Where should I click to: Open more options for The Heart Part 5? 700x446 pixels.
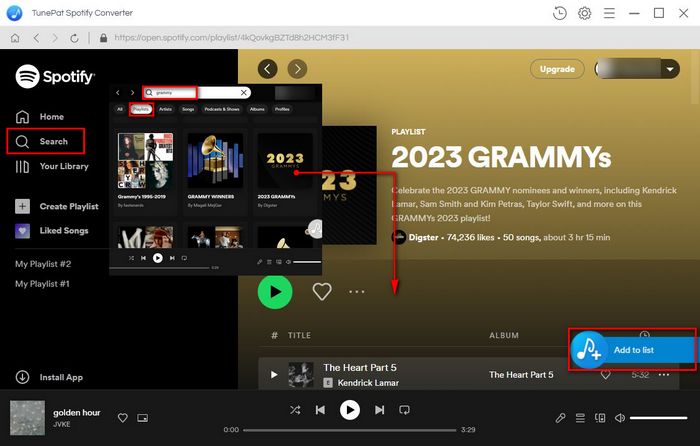click(x=664, y=375)
